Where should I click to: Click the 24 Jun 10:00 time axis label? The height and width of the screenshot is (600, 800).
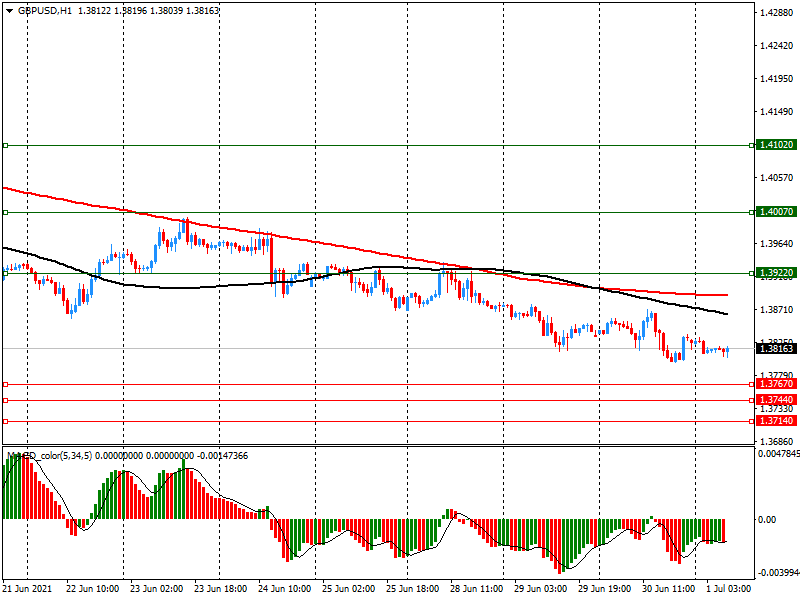point(285,589)
